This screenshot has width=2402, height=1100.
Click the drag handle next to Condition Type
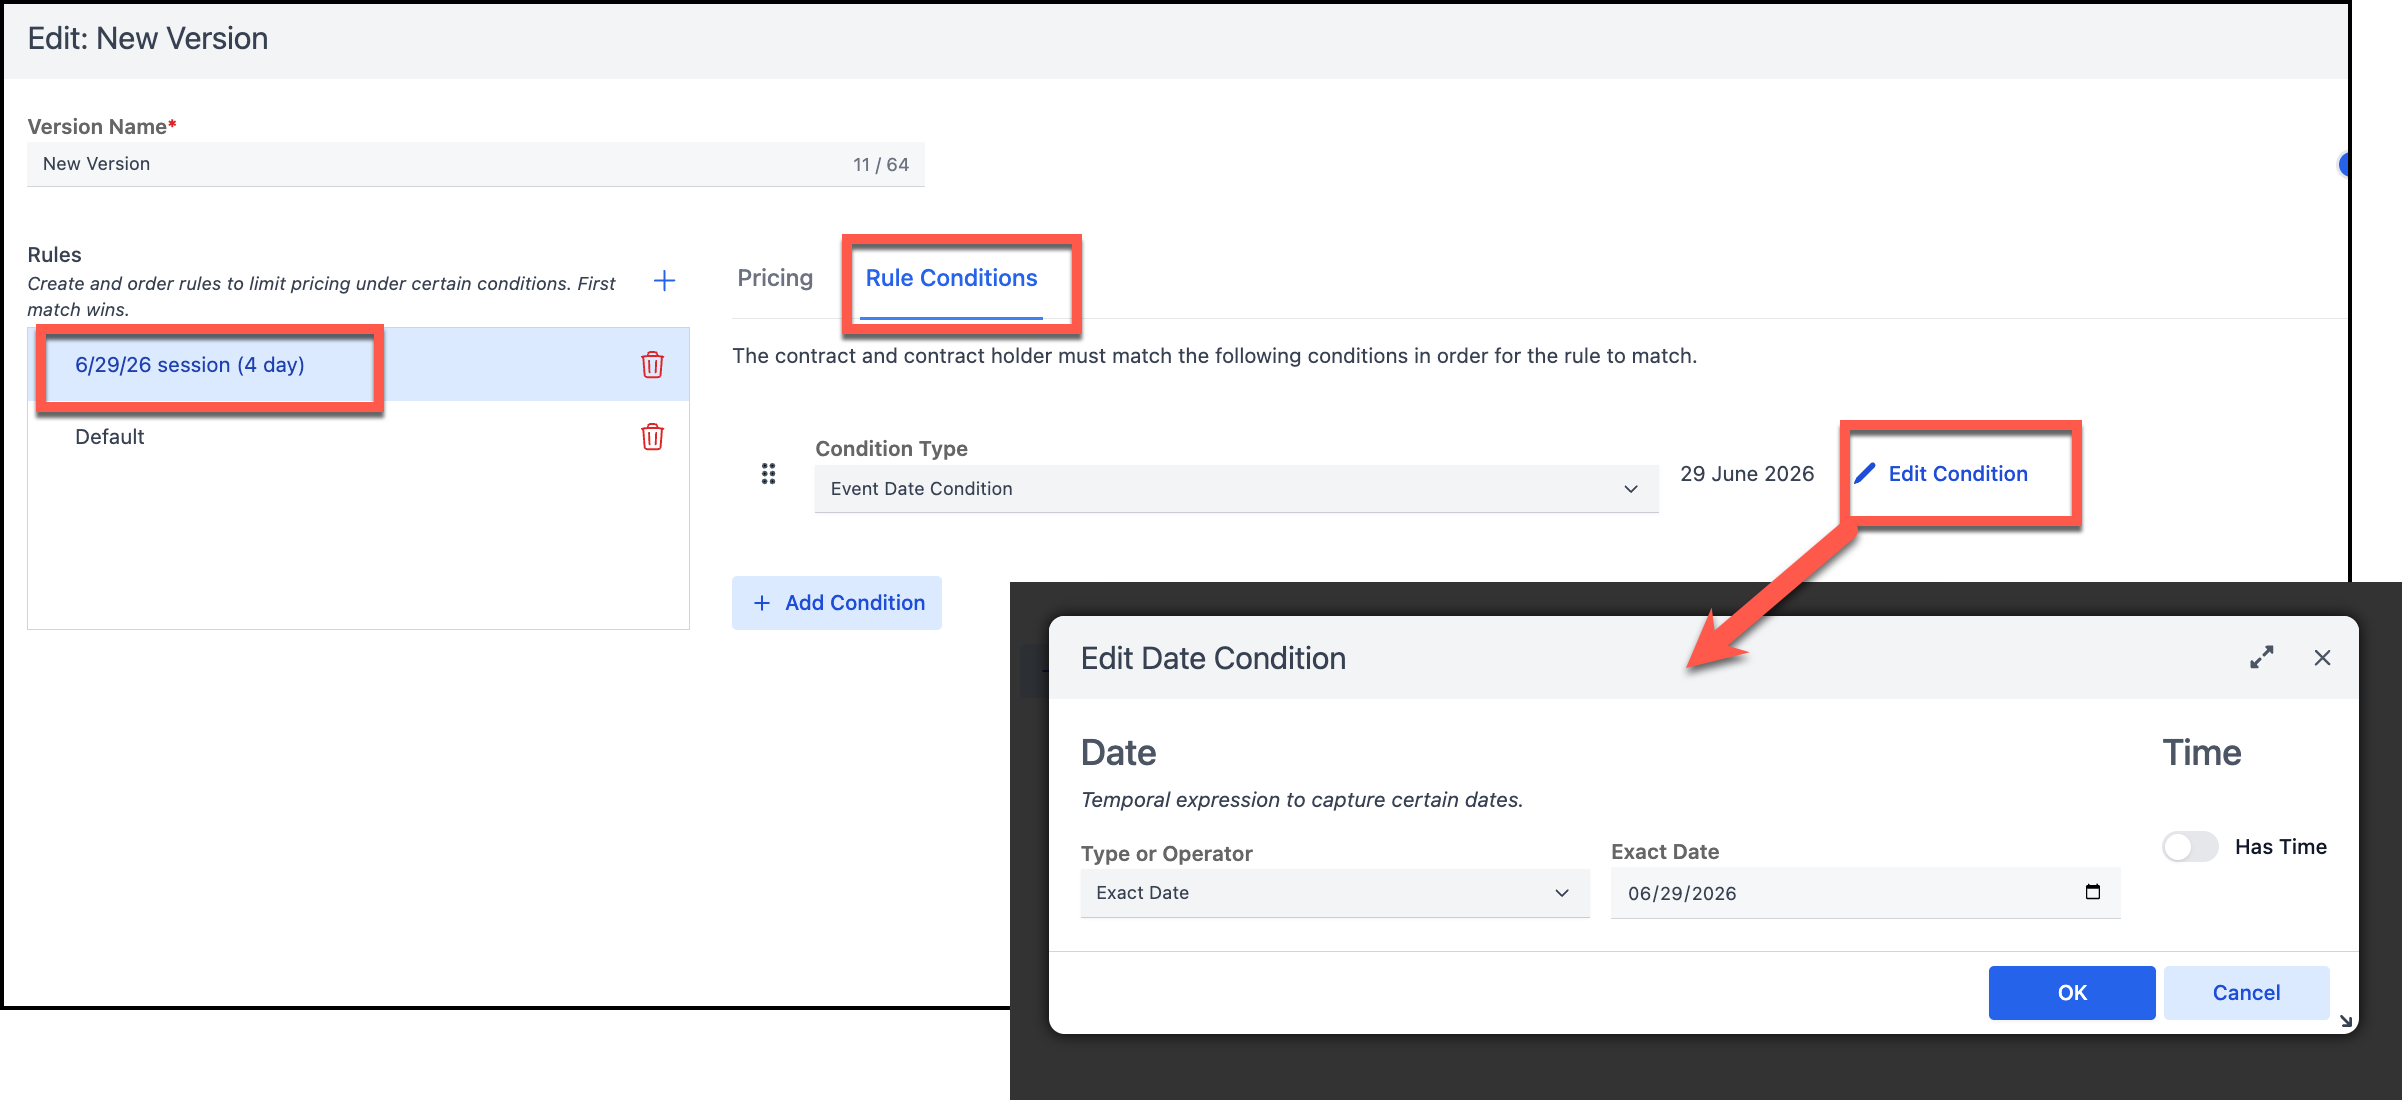tap(768, 474)
